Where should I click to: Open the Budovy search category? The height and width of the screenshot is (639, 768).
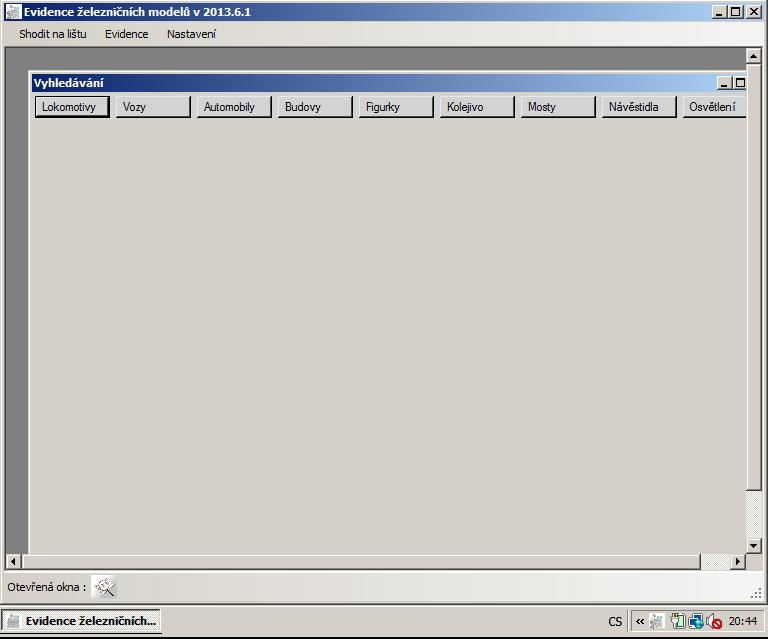(x=314, y=107)
